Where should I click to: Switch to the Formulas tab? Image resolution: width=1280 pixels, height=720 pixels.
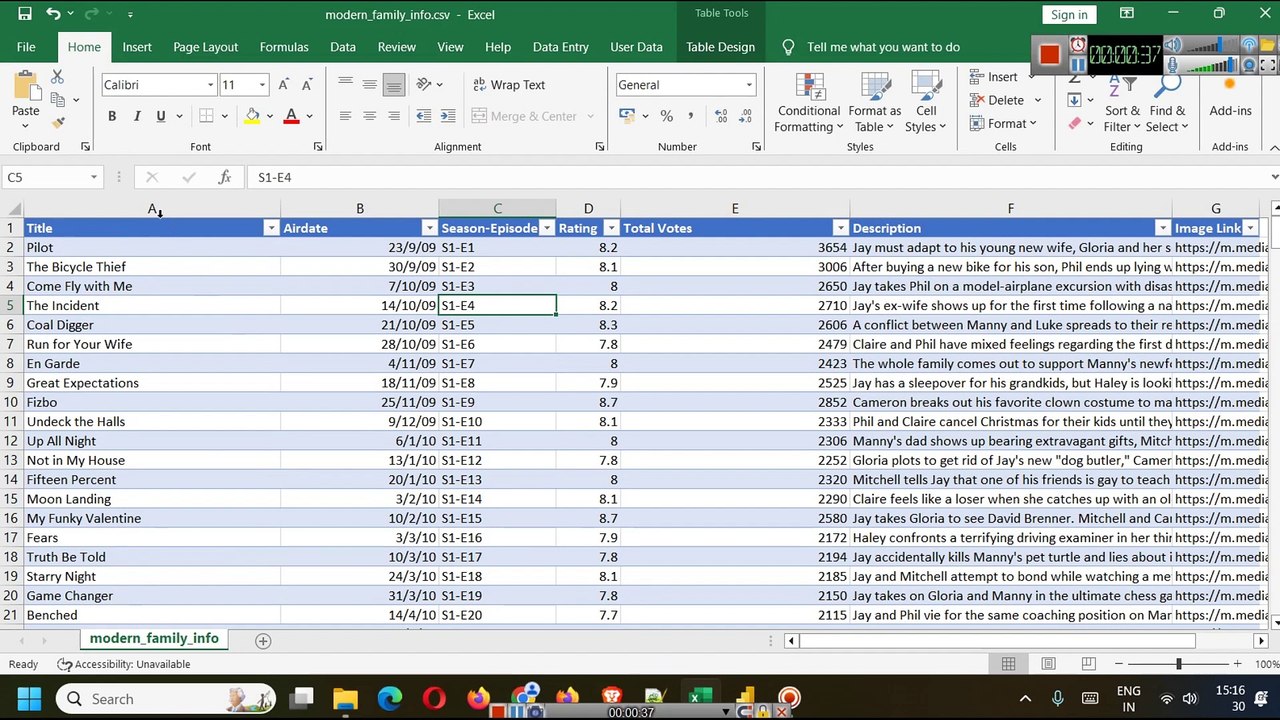click(284, 47)
